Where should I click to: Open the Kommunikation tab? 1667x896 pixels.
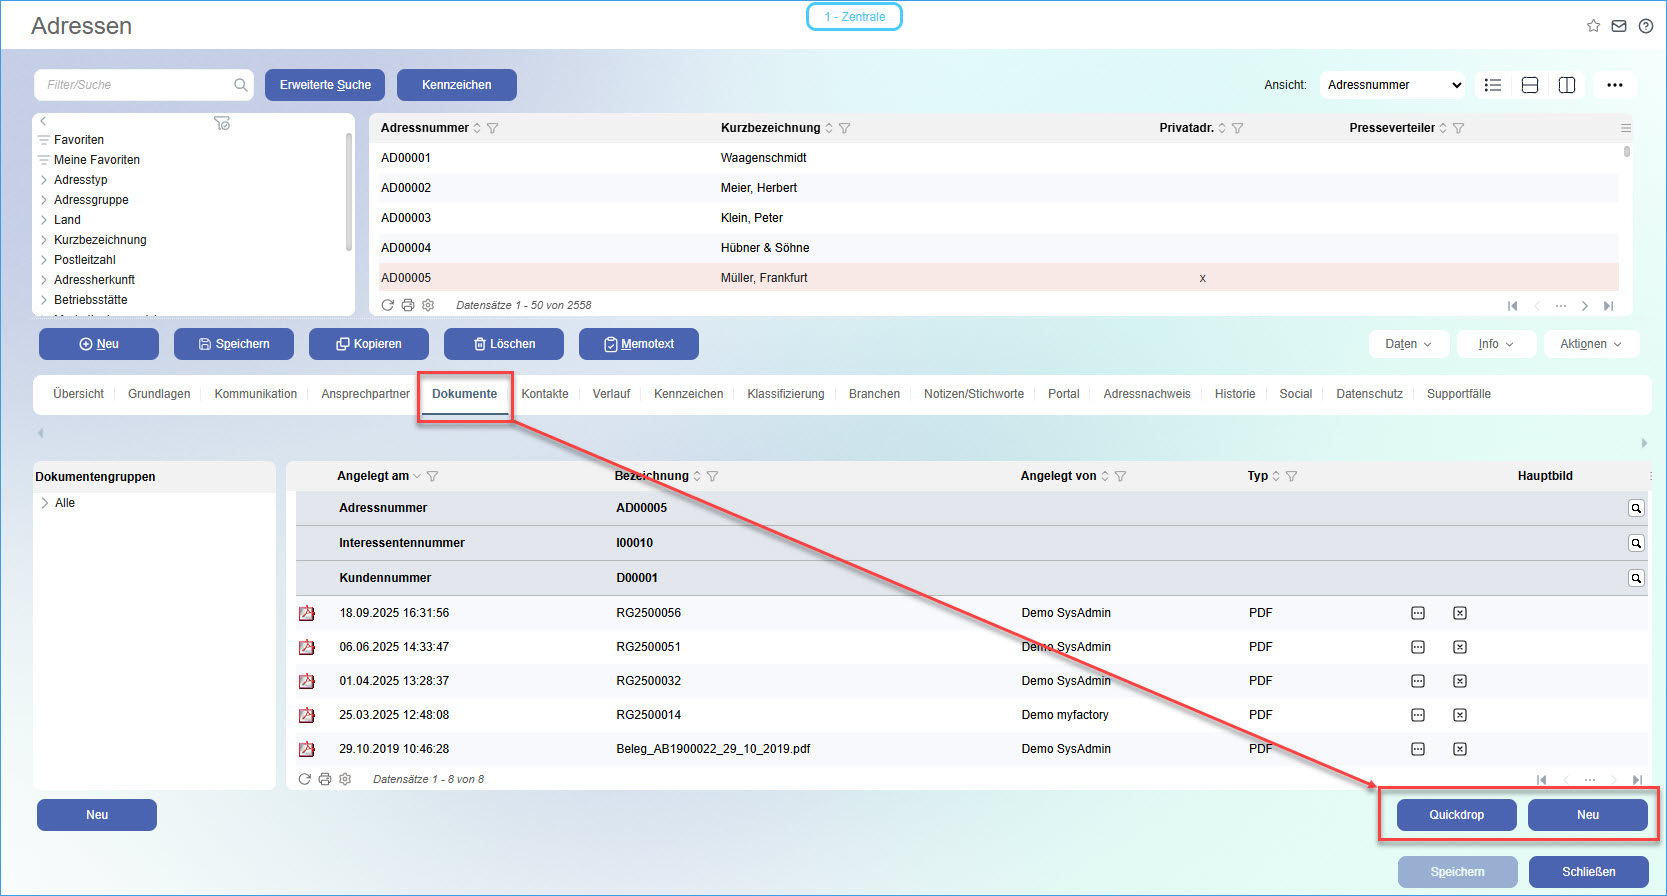tap(255, 394)
